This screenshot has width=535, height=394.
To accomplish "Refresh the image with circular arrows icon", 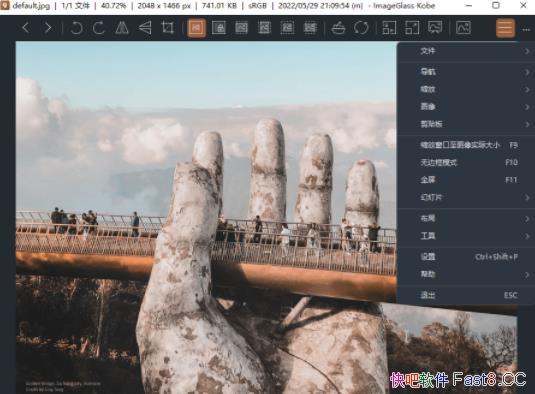I will (x=361, y=28).
